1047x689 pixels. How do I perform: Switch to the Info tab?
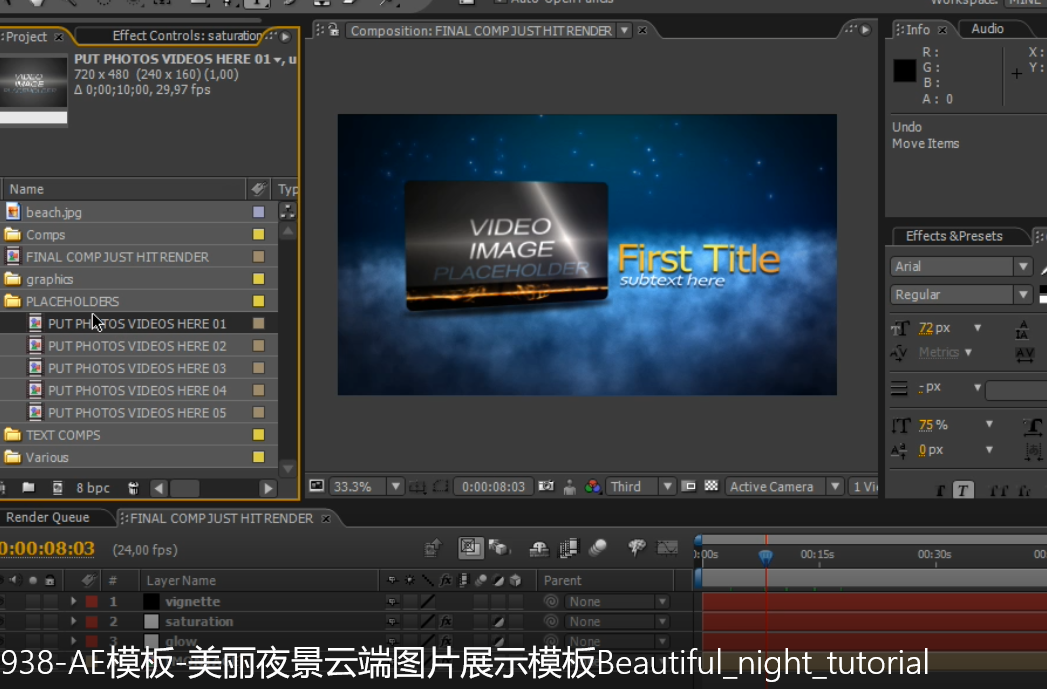(x=917, y=29)
